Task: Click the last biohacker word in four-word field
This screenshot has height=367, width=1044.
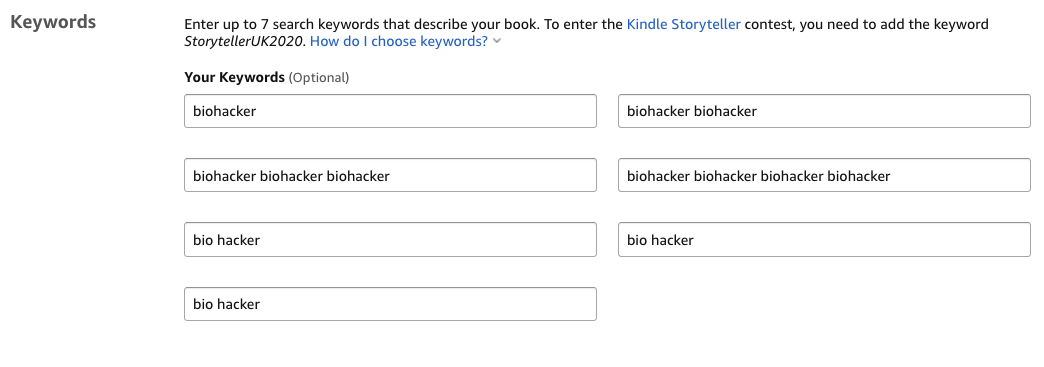Action: coord(858,177)
